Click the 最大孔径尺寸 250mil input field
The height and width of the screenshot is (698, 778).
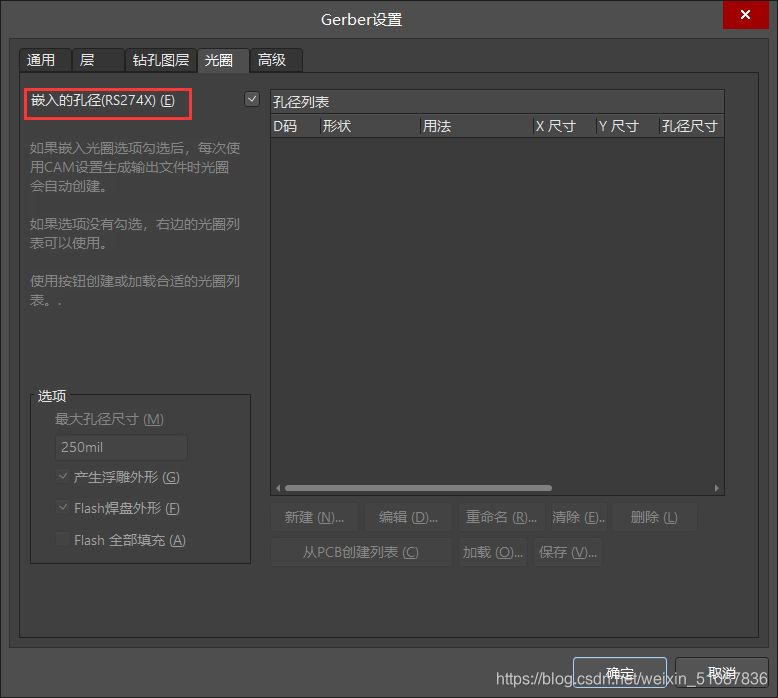pos(121,448)
